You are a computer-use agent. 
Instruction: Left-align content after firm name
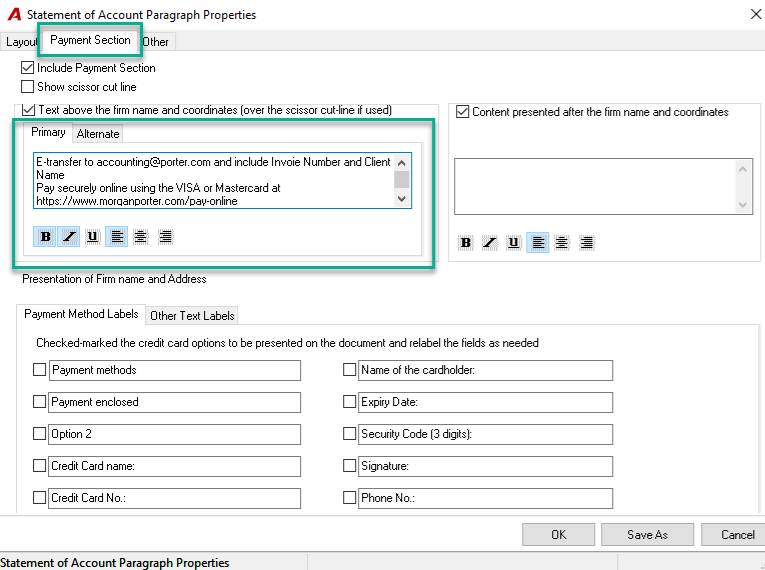(x=538, y=243)
